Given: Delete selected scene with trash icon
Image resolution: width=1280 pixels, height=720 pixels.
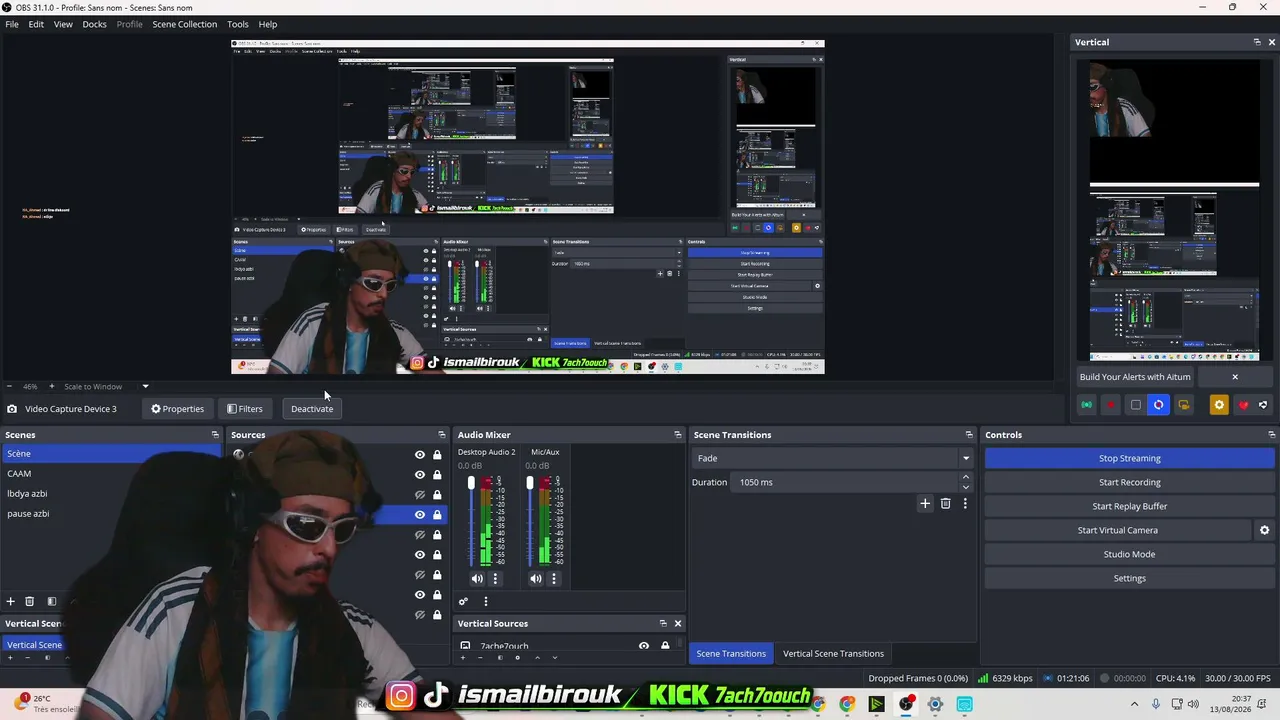Looking at the screenshot, I should [x=30, y=601].
